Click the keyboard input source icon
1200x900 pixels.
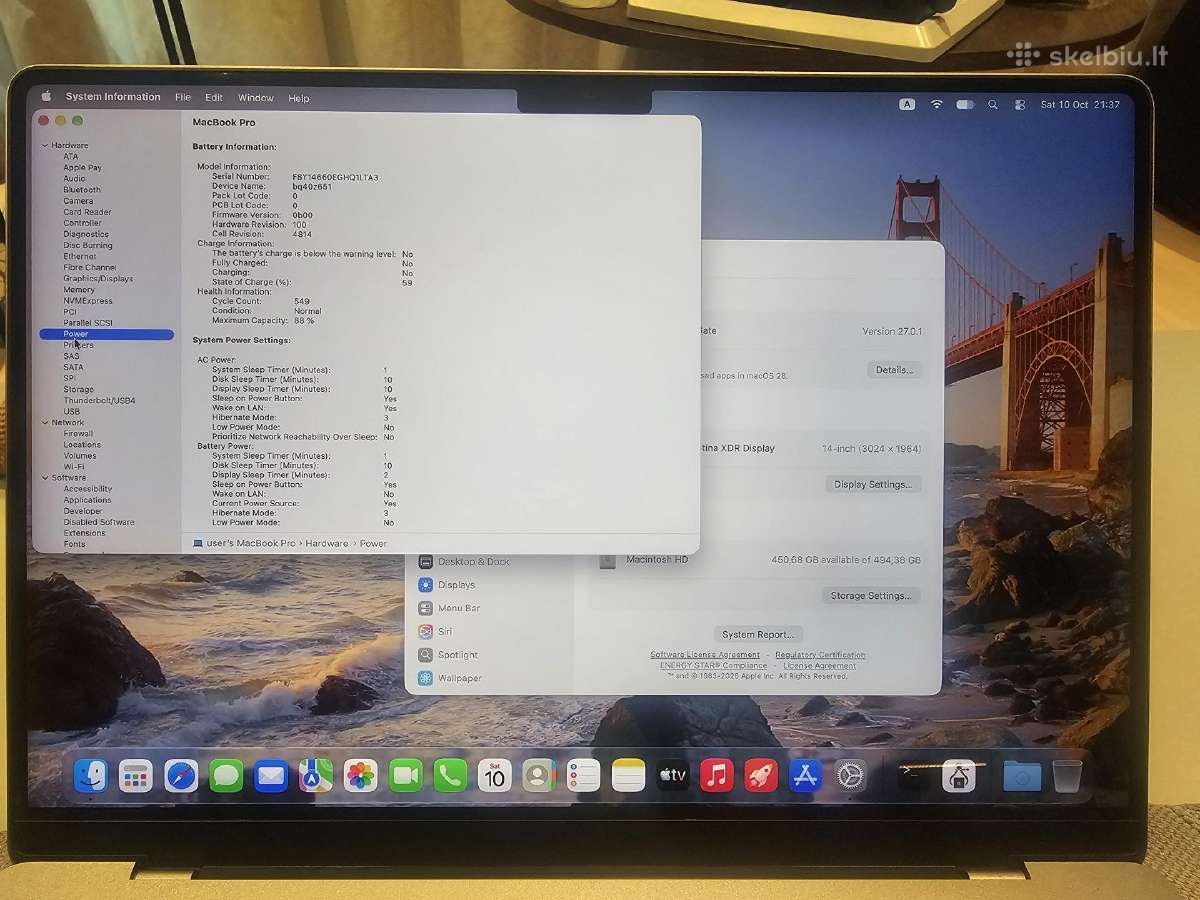coord(907,104)
